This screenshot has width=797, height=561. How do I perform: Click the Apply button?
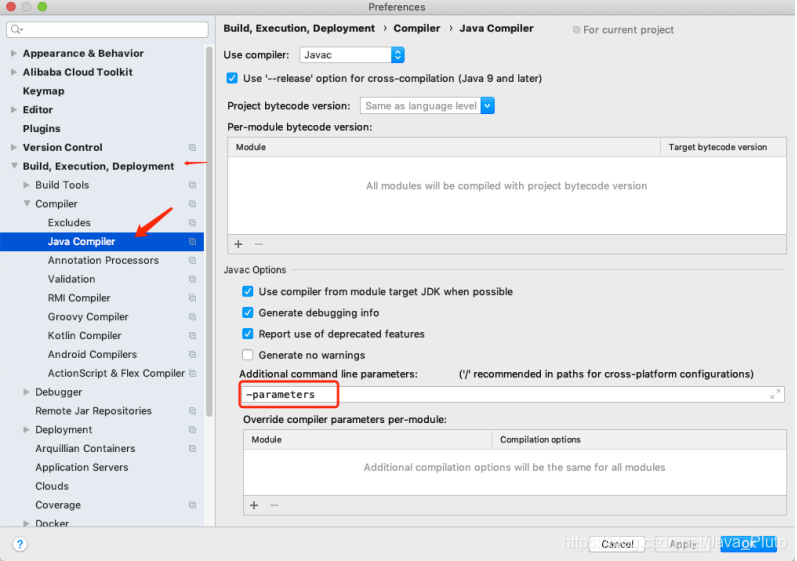coord(683,544)
